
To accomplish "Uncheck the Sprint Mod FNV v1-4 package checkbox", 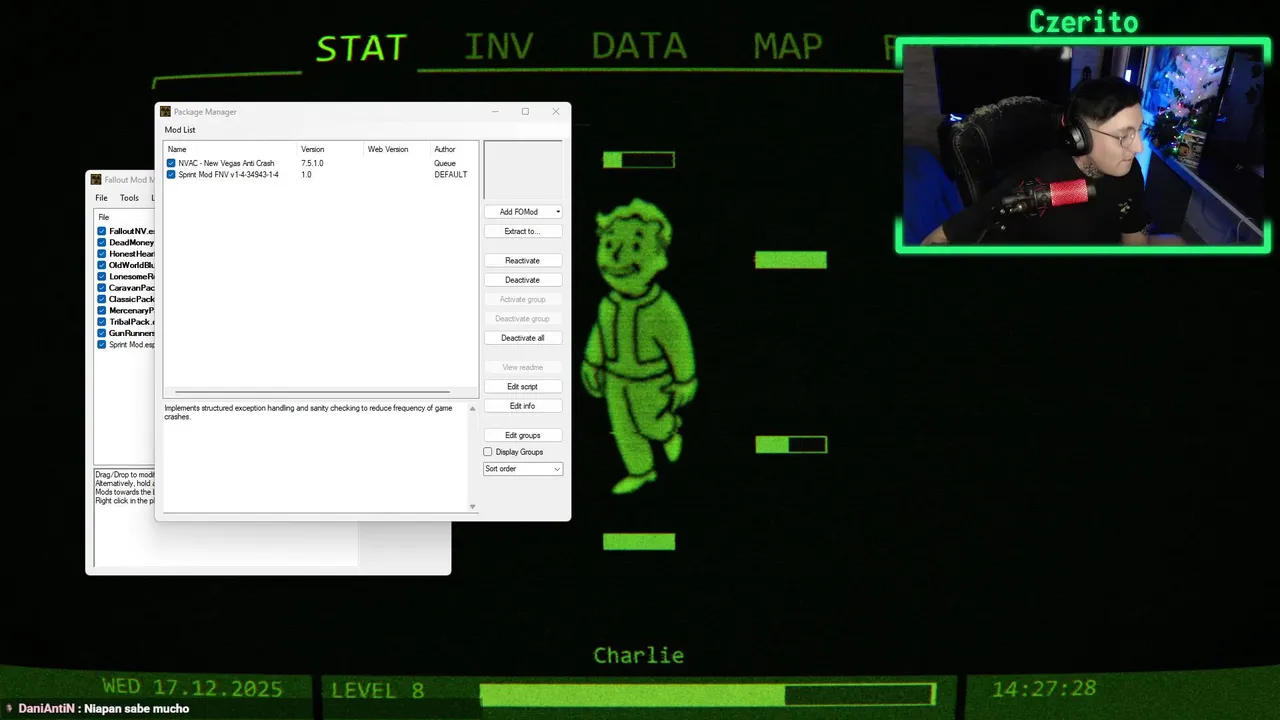I will click(x=171, y=175).
